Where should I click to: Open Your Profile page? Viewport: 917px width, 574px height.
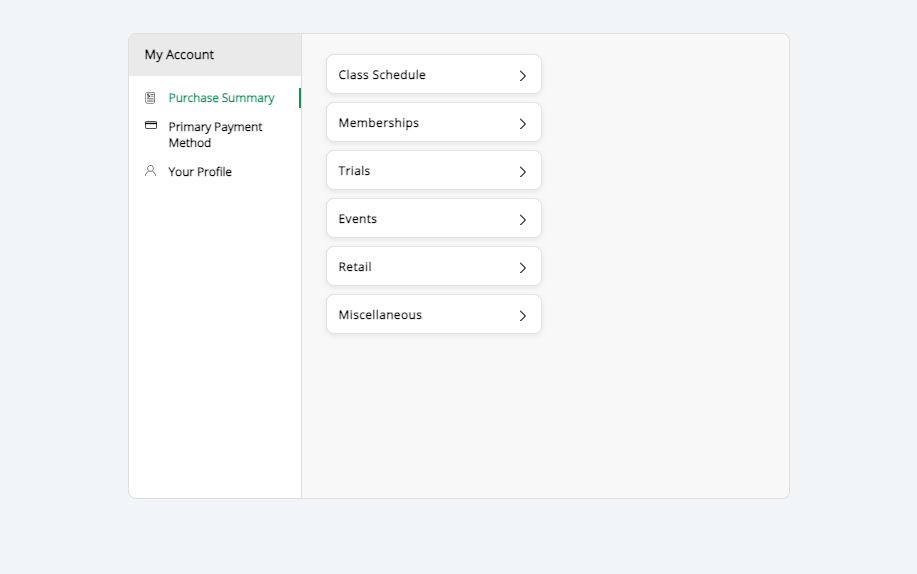click(x=200, y=171)
